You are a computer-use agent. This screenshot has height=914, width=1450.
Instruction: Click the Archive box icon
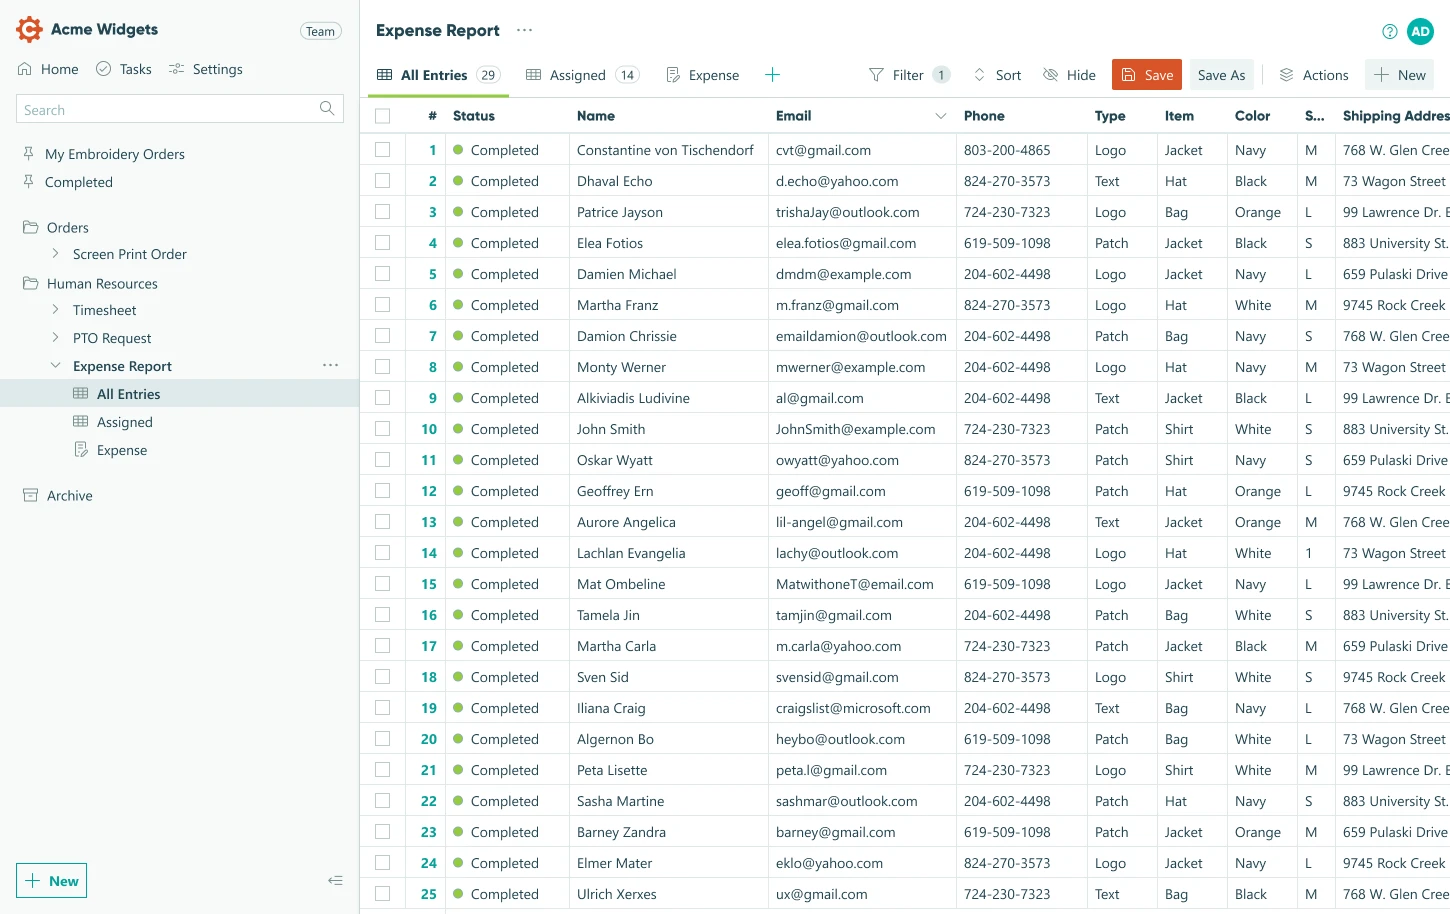[30, 495]
